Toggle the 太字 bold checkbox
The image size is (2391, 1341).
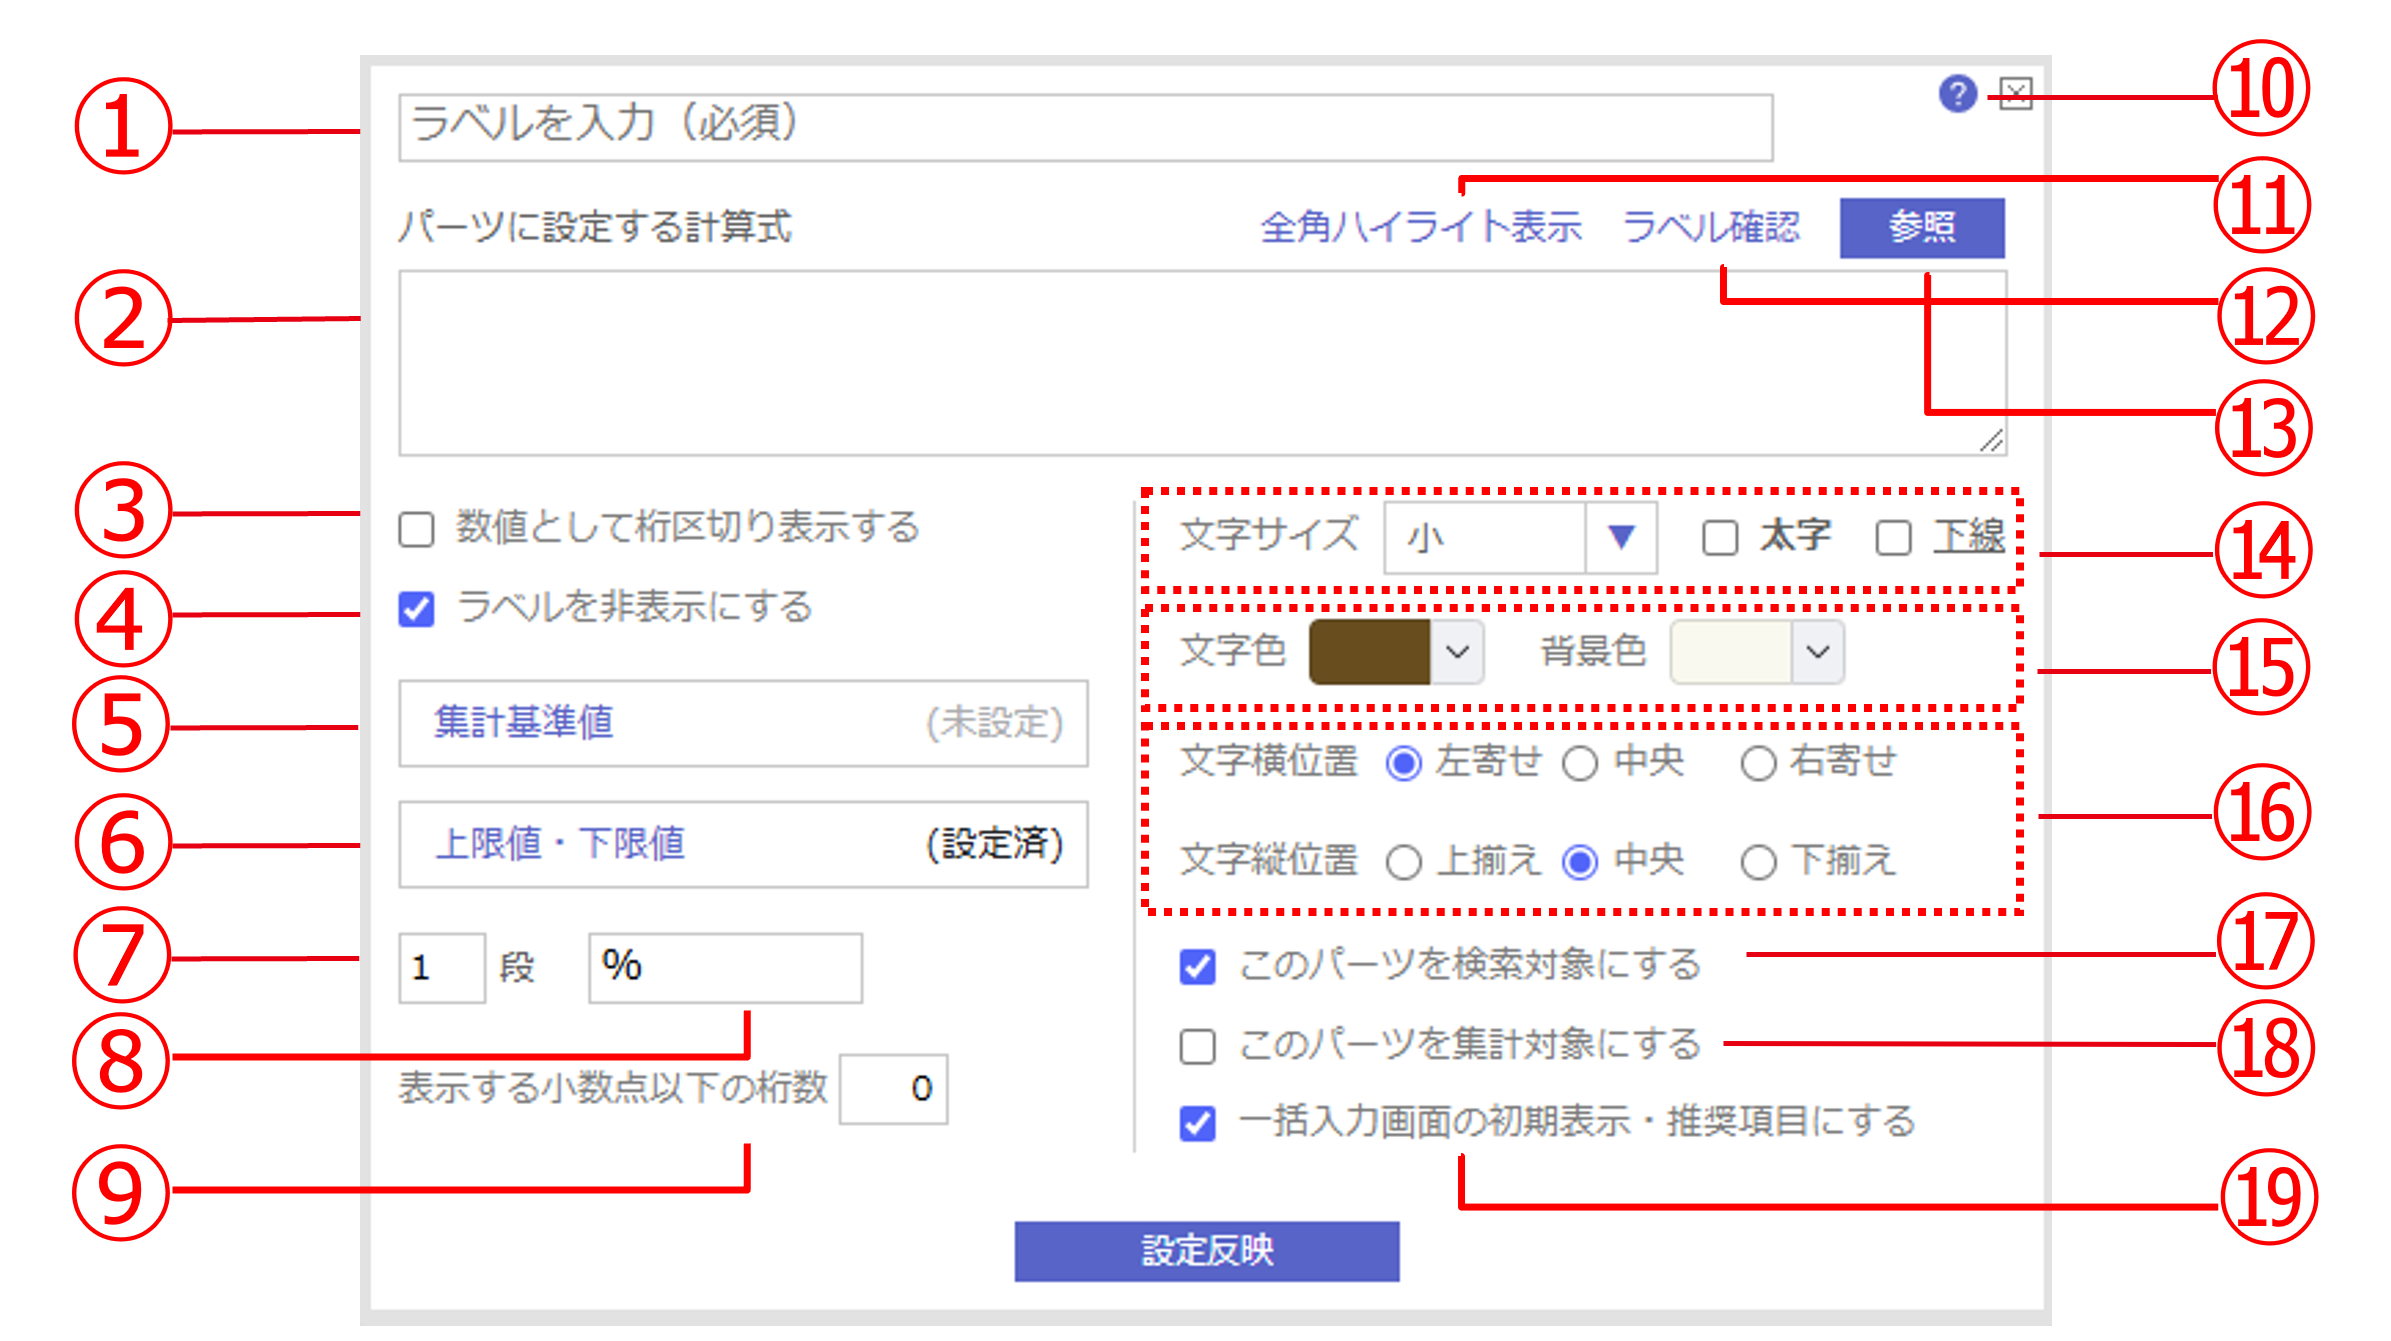[x=1720, y=538]
